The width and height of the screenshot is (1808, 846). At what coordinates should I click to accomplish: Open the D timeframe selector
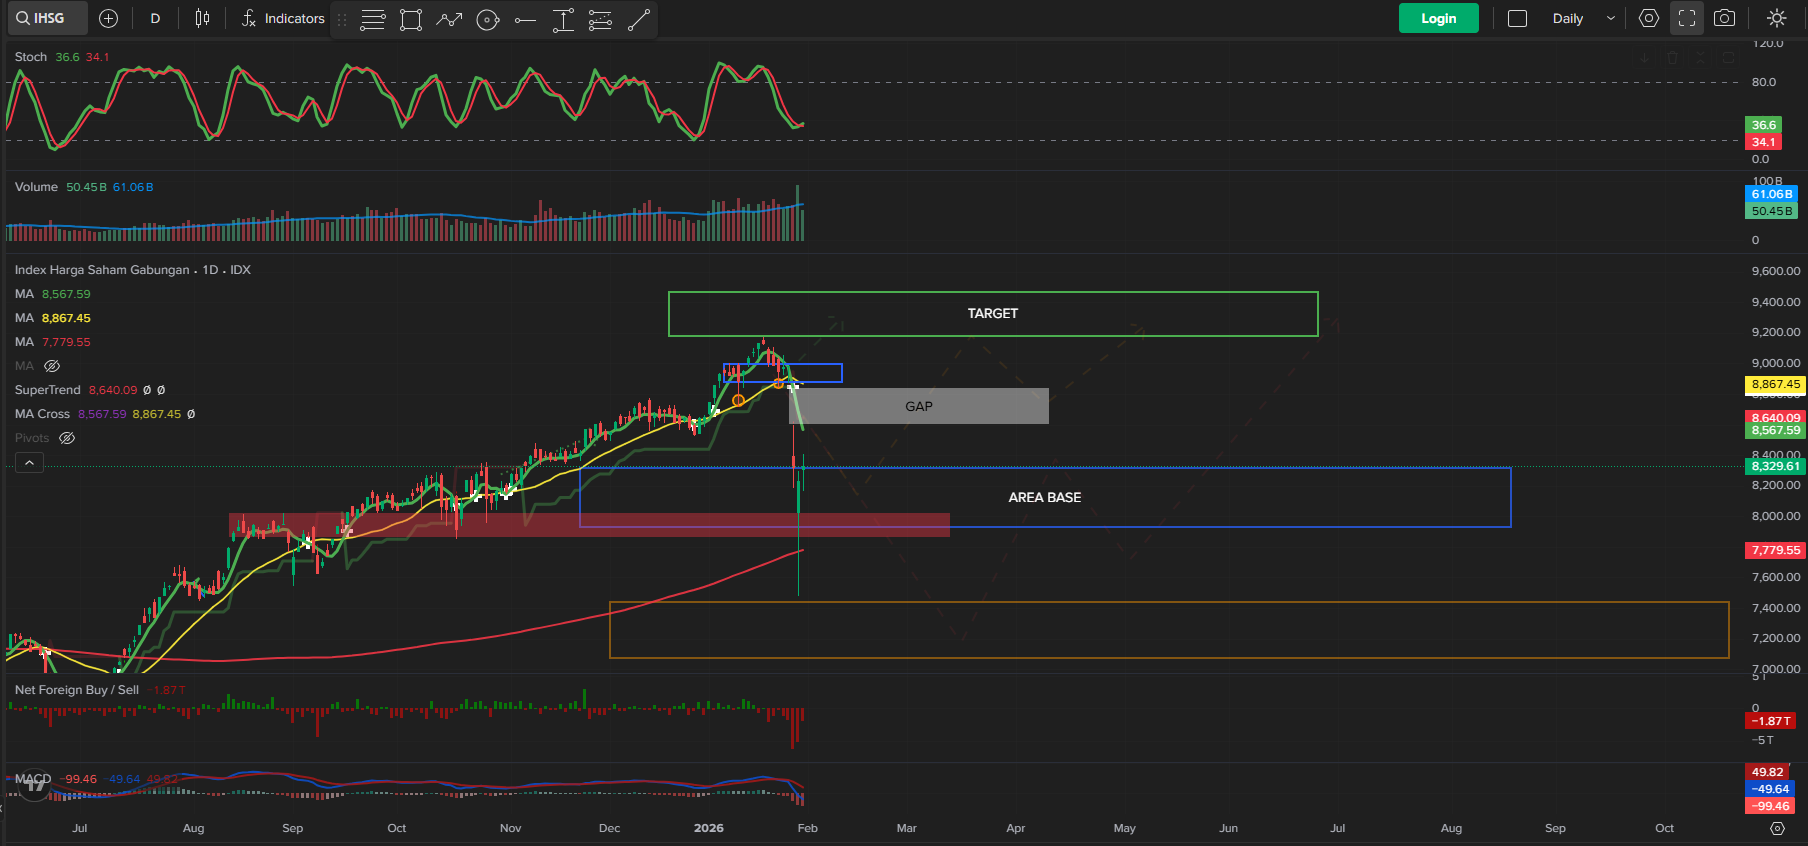pyautogui.click(x=155, y=18)
